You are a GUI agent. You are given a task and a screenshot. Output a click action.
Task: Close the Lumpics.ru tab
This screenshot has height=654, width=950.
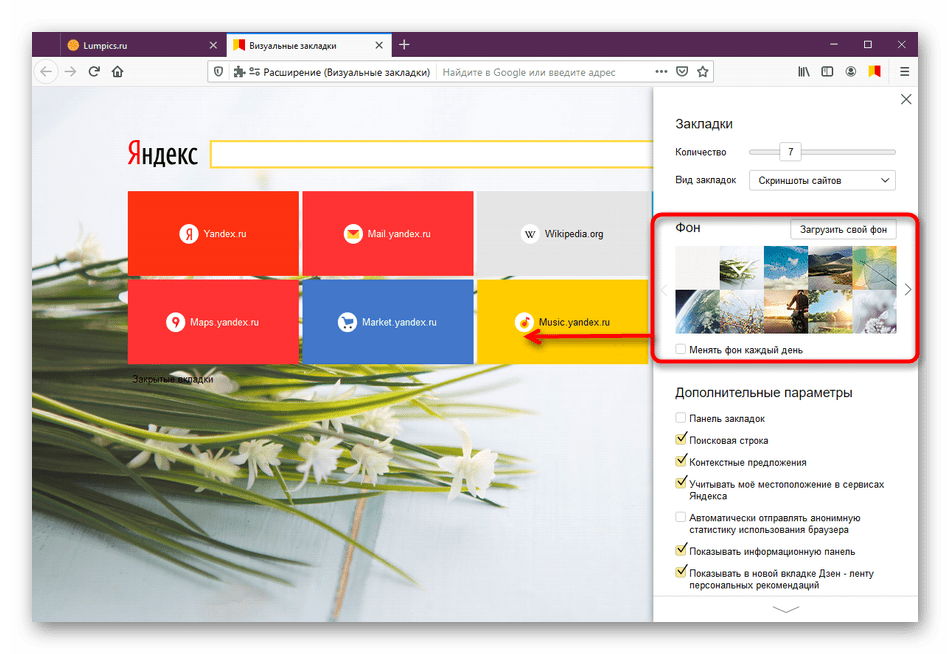pyautogui.click(x=213, y=45)
